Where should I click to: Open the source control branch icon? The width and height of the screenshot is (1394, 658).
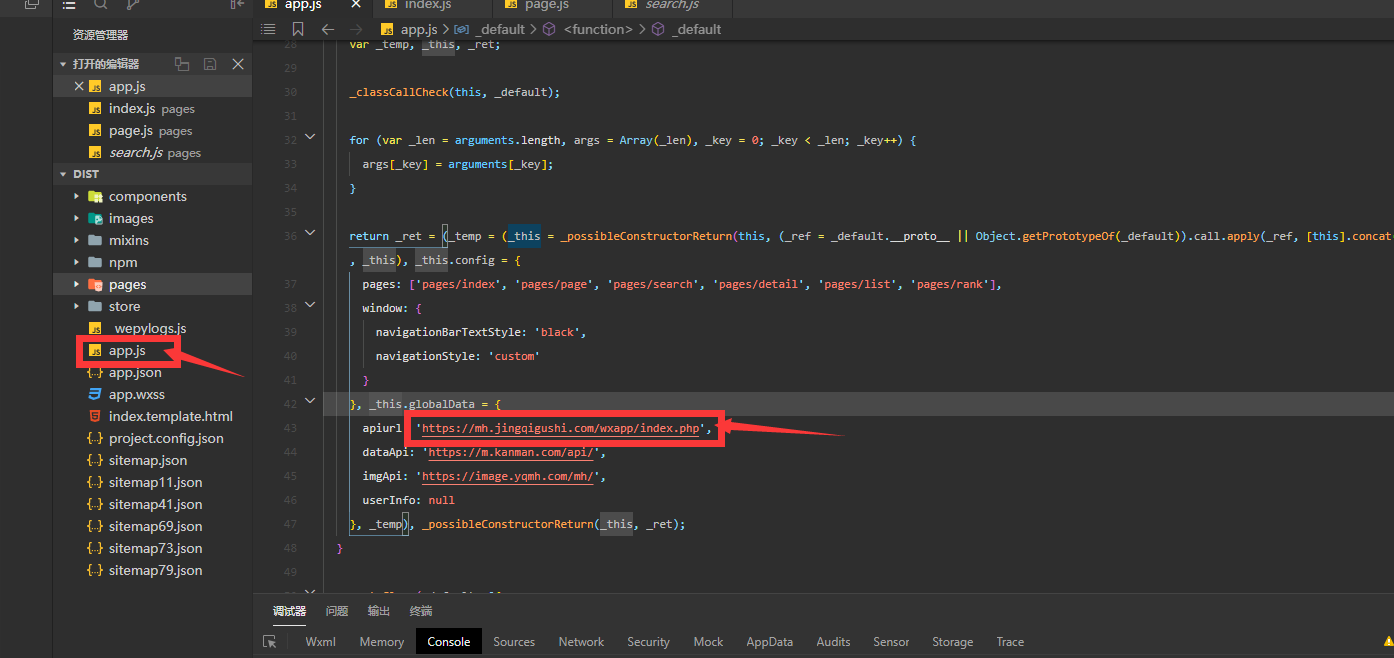point(133,5)
